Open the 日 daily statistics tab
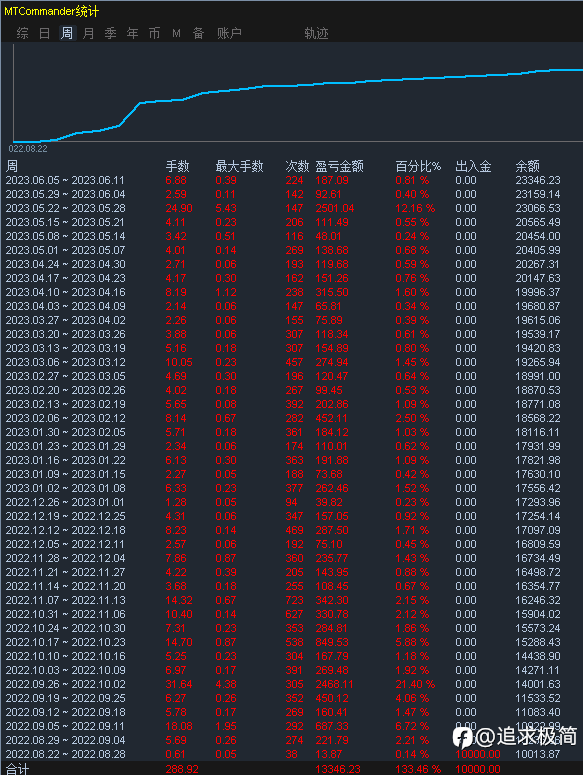 point(44,33)
